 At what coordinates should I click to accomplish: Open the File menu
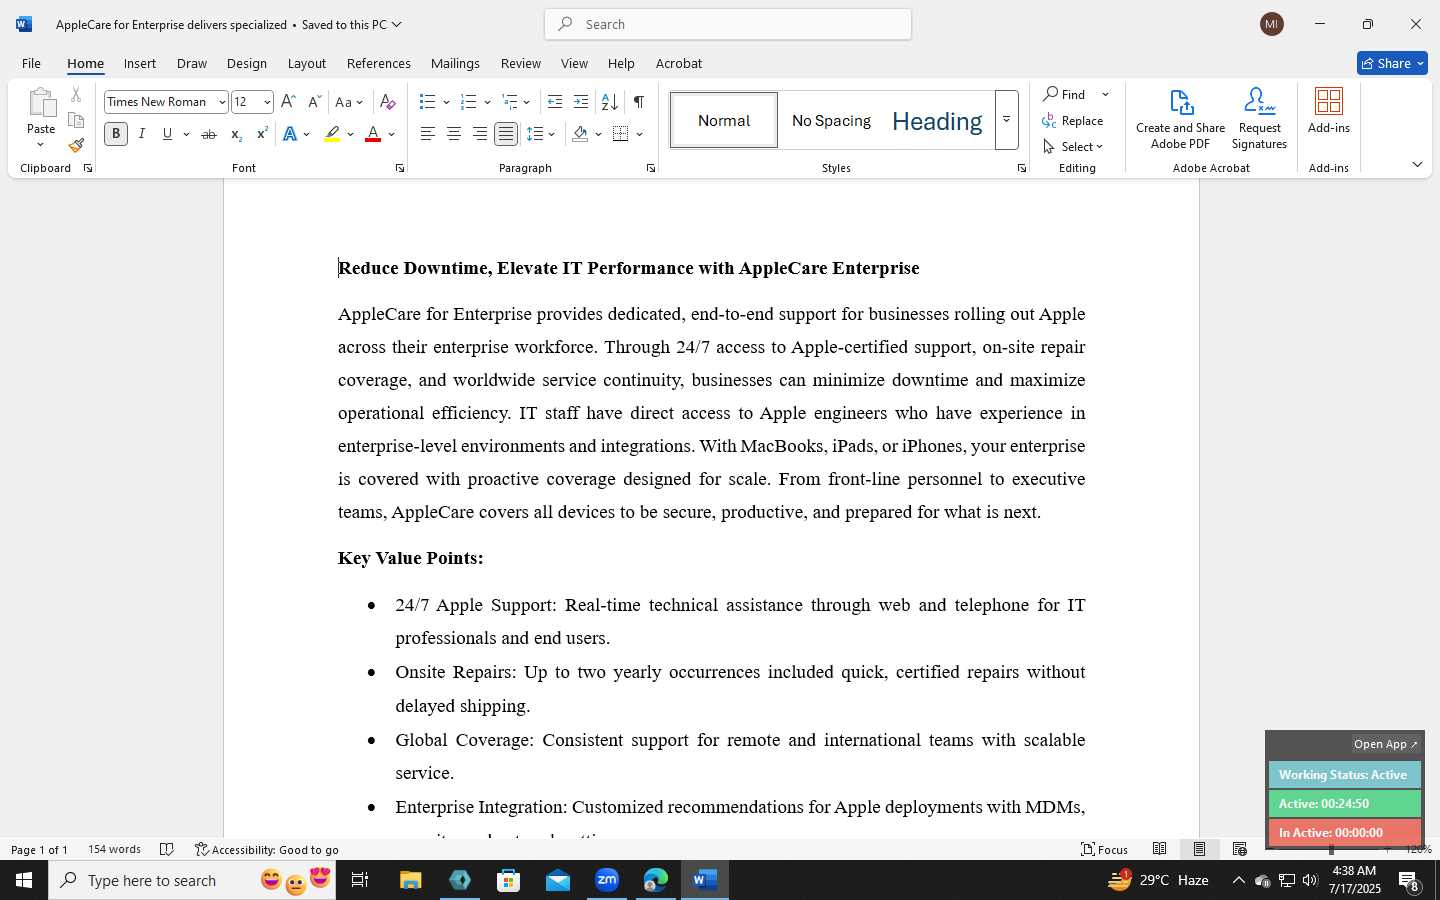point(31,63)
